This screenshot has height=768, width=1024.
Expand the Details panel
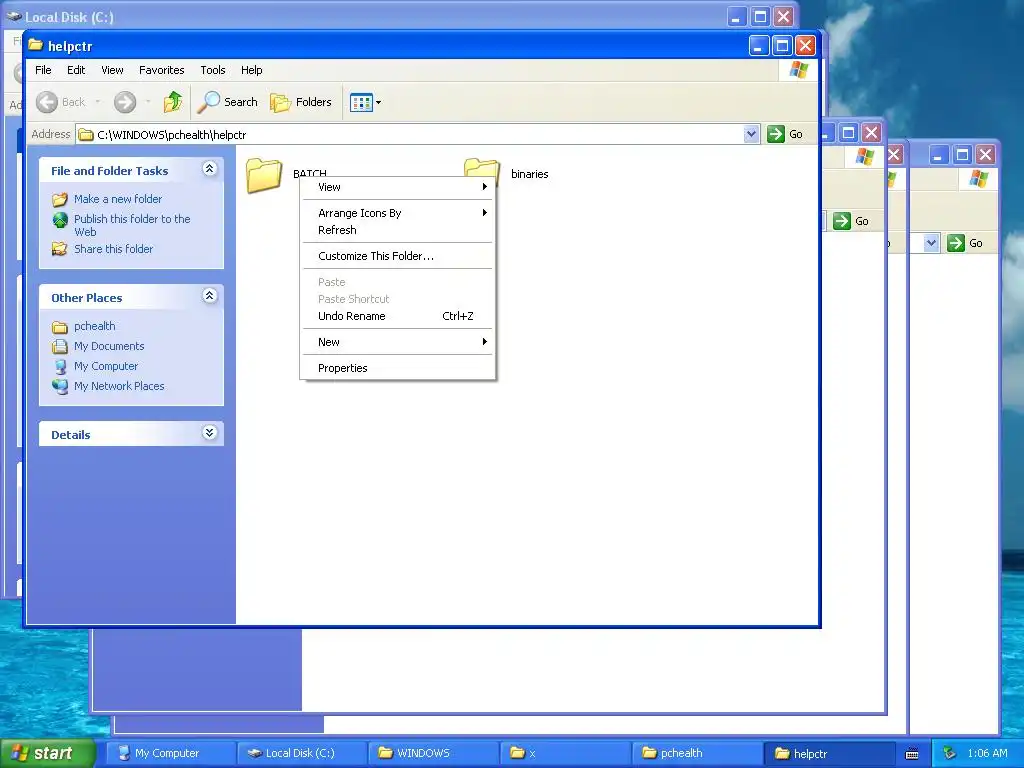[210, 433]
